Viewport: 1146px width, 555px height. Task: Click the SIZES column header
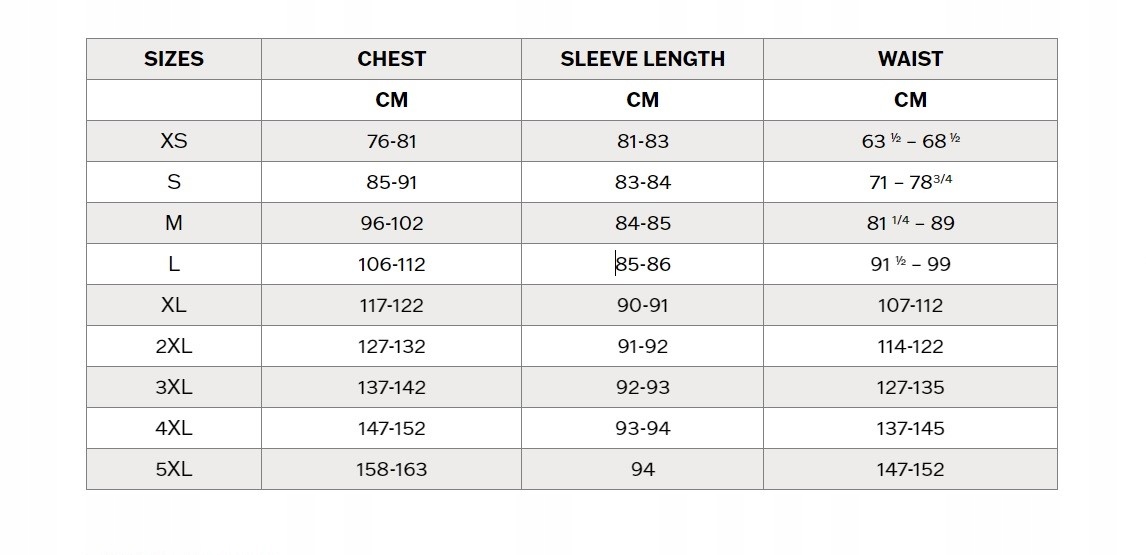pos(174,59)
